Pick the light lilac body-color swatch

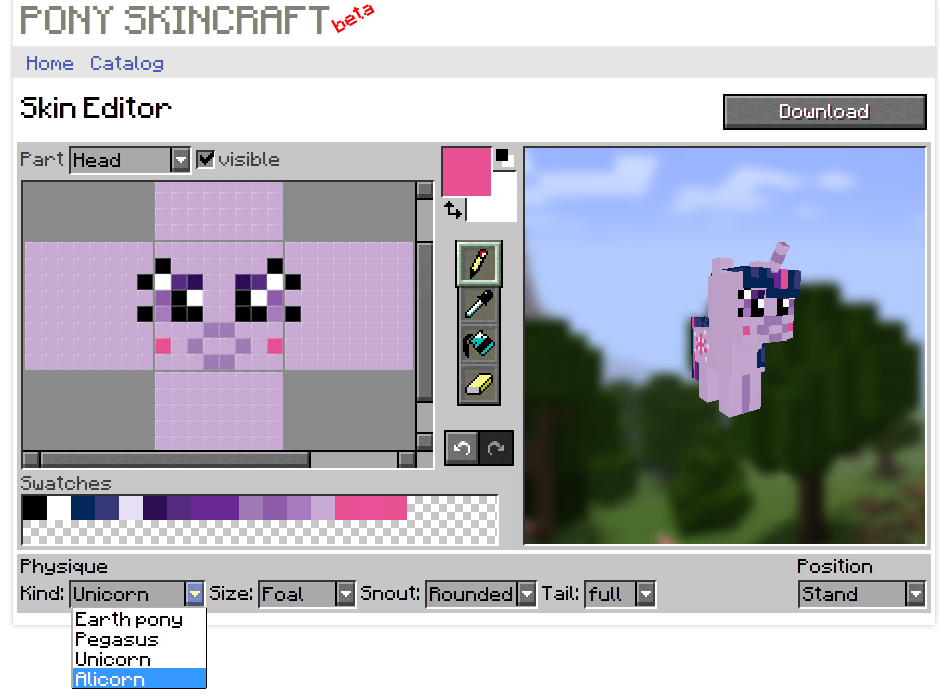323,508
